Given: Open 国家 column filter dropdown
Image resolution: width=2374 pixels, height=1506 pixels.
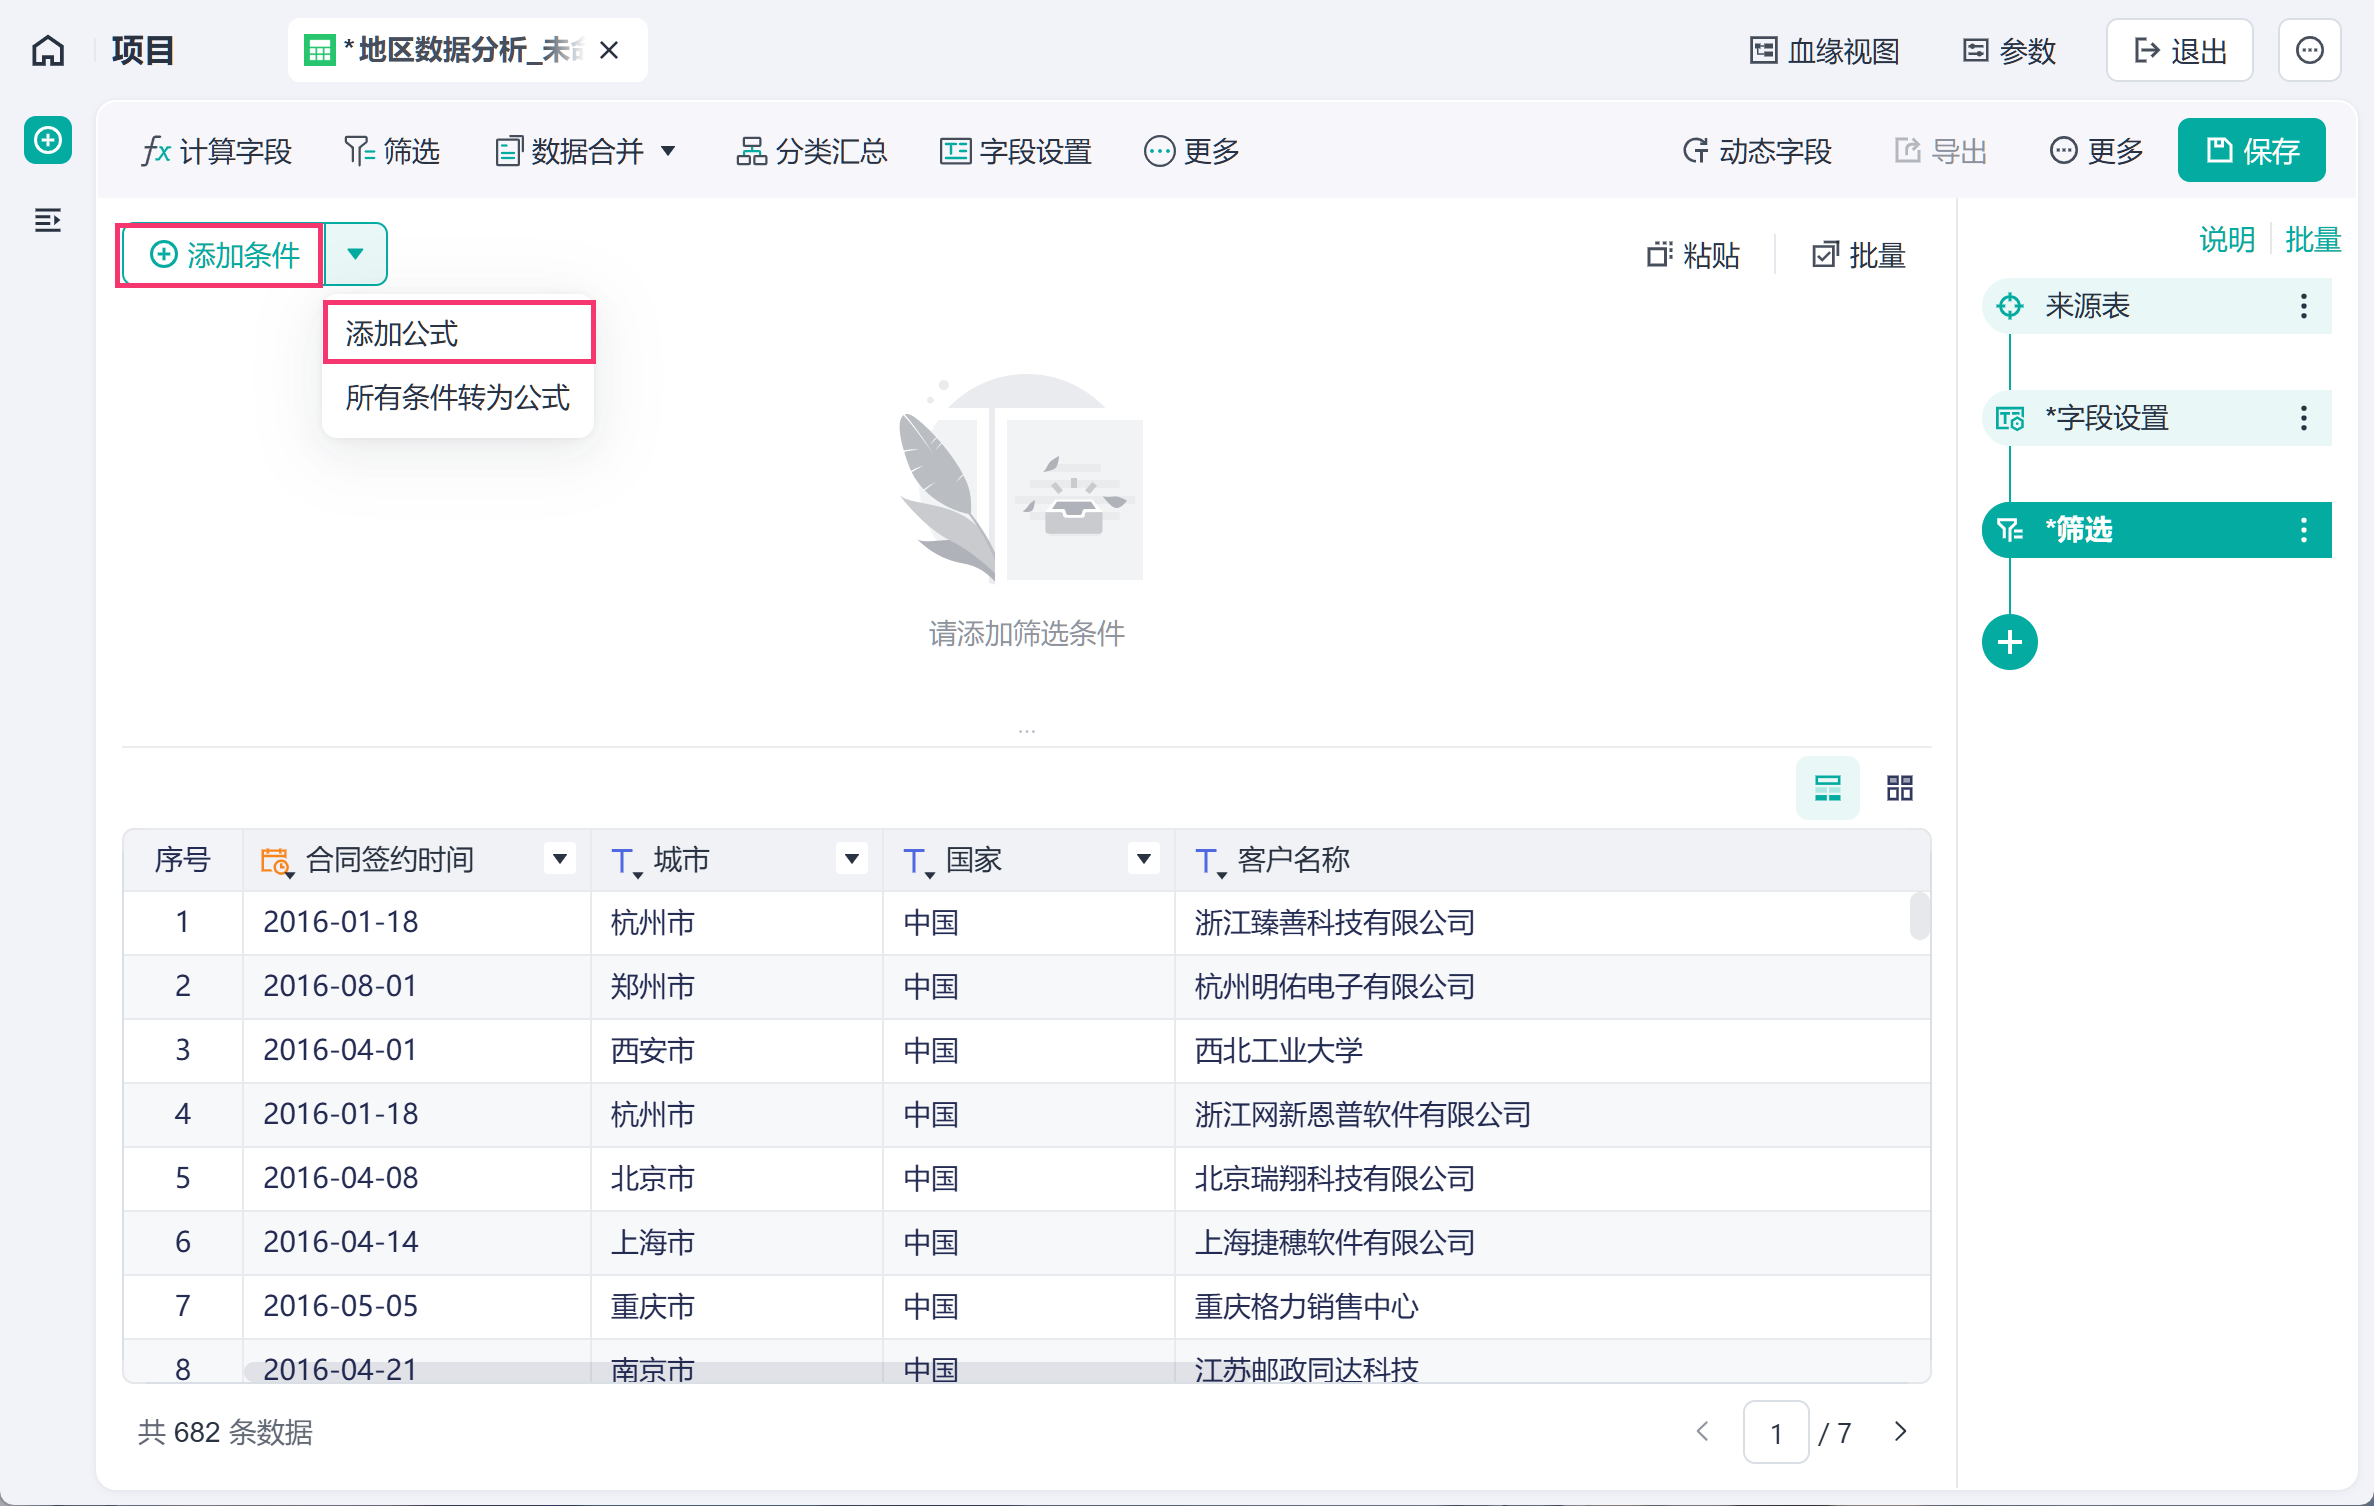Looking at the screenshot, I should click(x=1144, y=858).
